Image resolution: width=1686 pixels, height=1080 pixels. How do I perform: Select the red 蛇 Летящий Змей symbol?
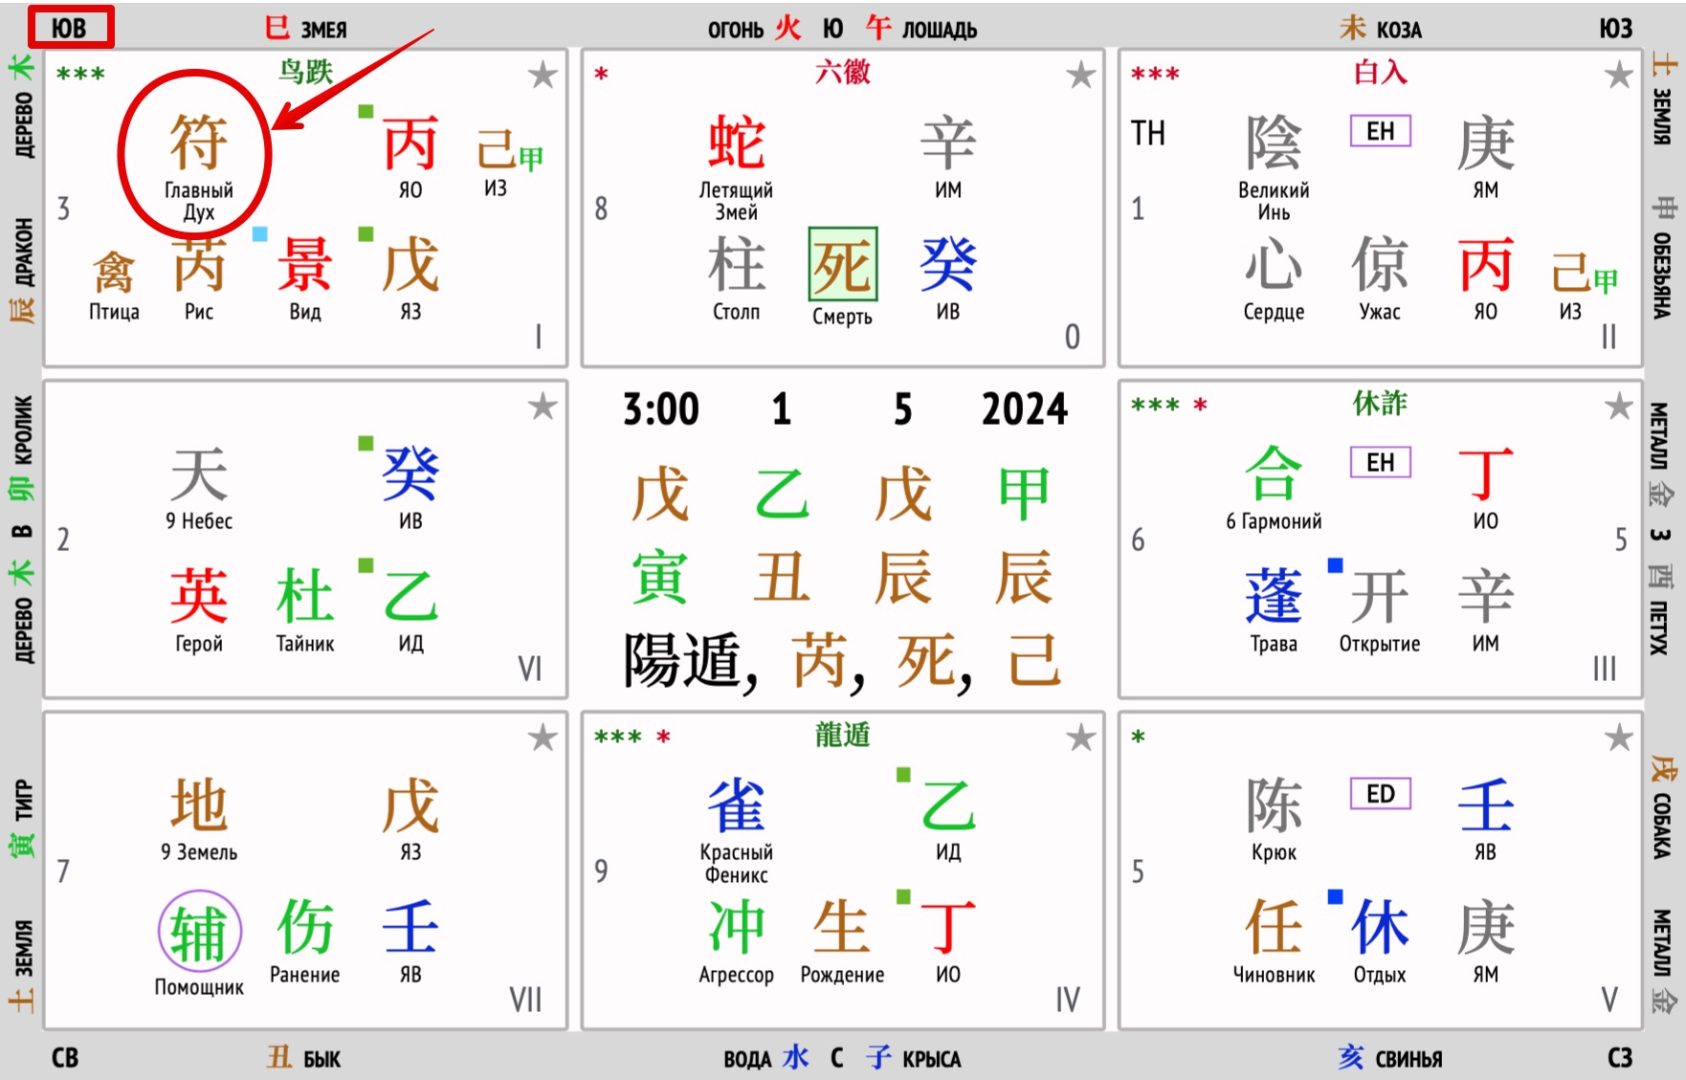coord(735,143)
